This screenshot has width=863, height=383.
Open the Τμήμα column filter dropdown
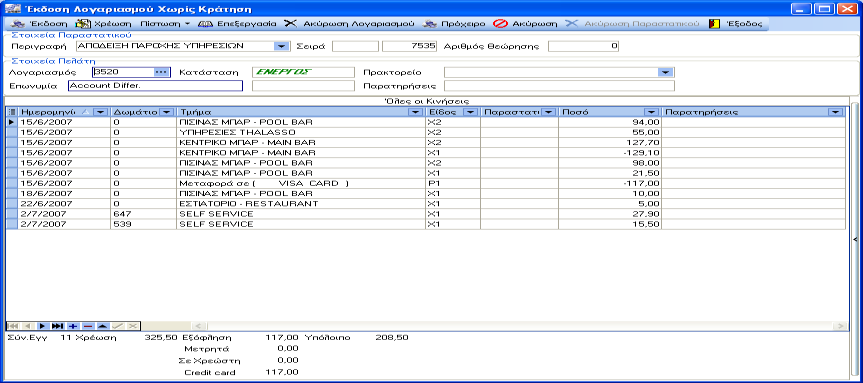(415, 112)
